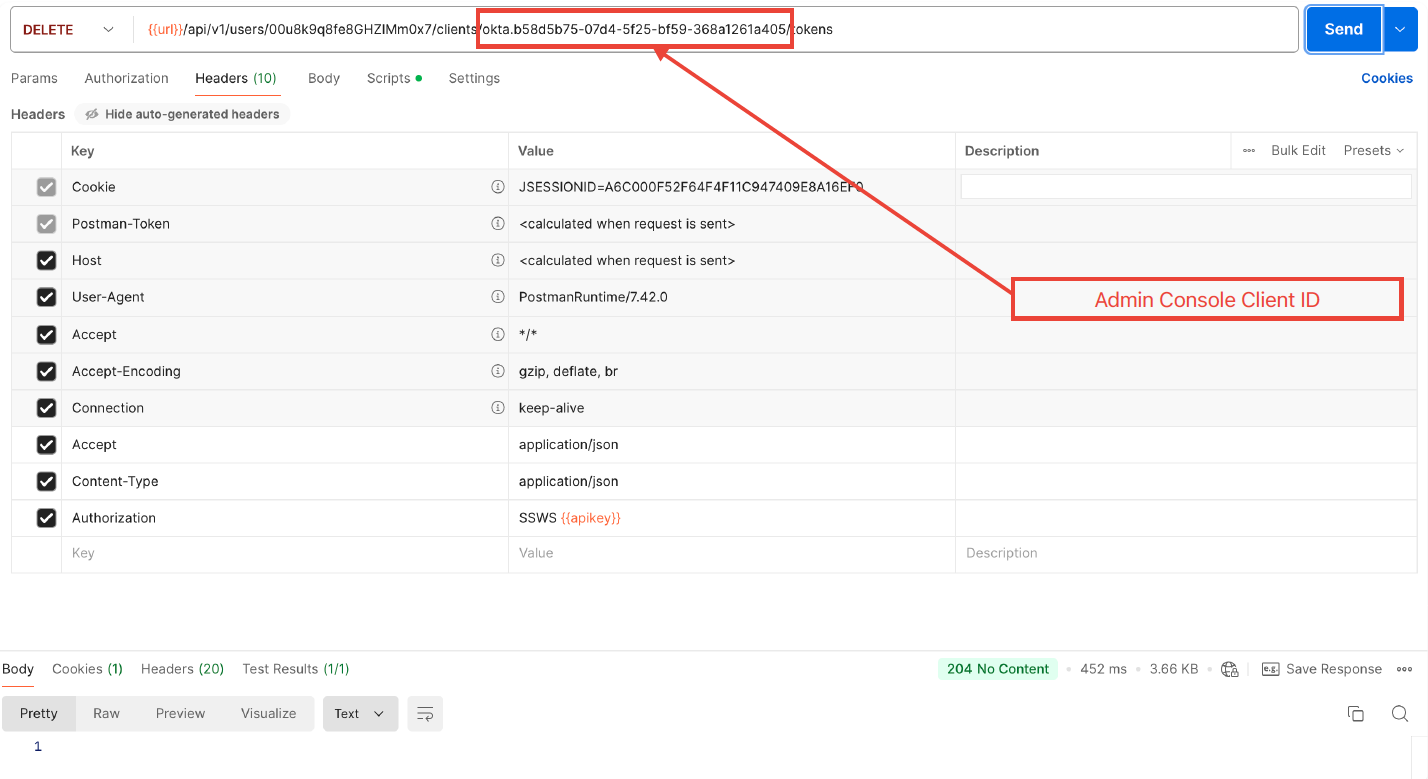Show info for the Connection header

[497, 408]
